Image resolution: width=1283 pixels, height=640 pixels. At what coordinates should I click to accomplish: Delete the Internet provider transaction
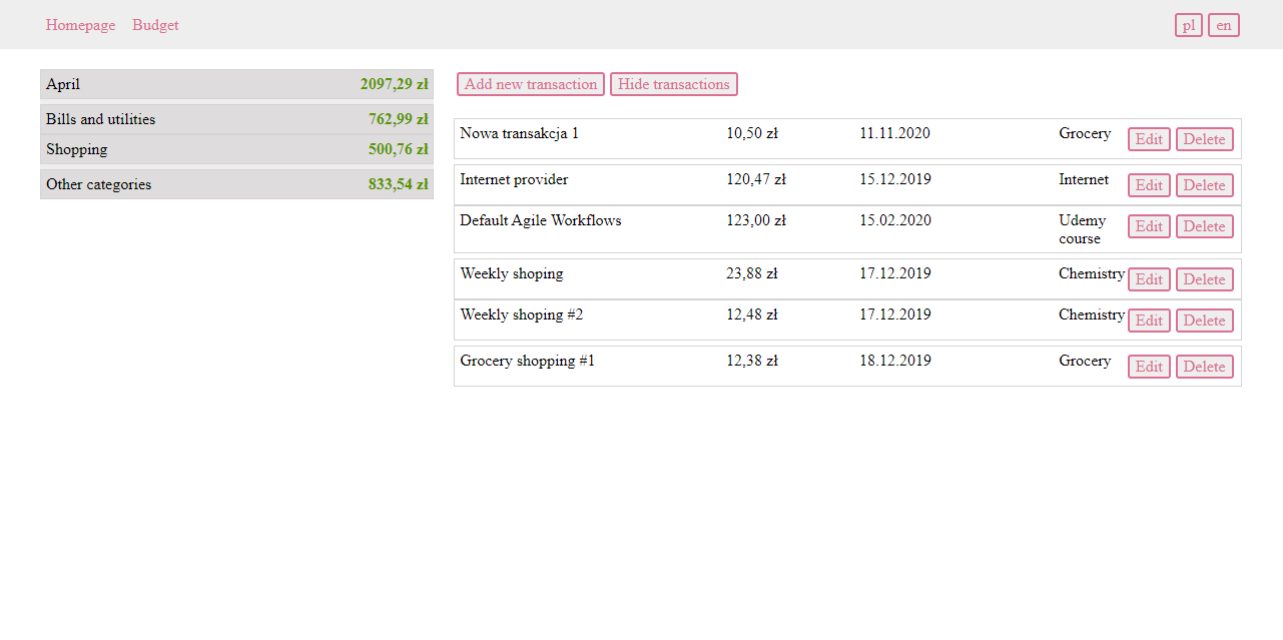[x=1205, y=185]
